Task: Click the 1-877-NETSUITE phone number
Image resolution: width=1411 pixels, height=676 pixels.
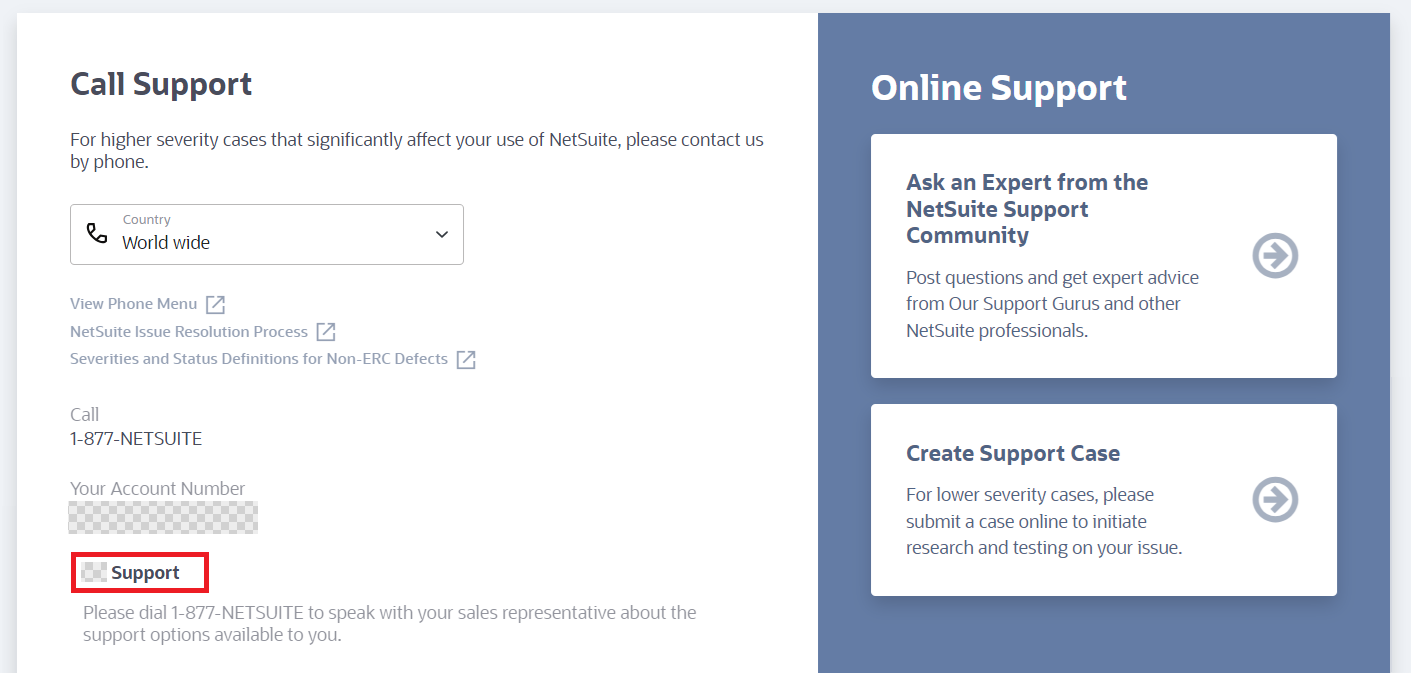Action: [x=135, y=438]
